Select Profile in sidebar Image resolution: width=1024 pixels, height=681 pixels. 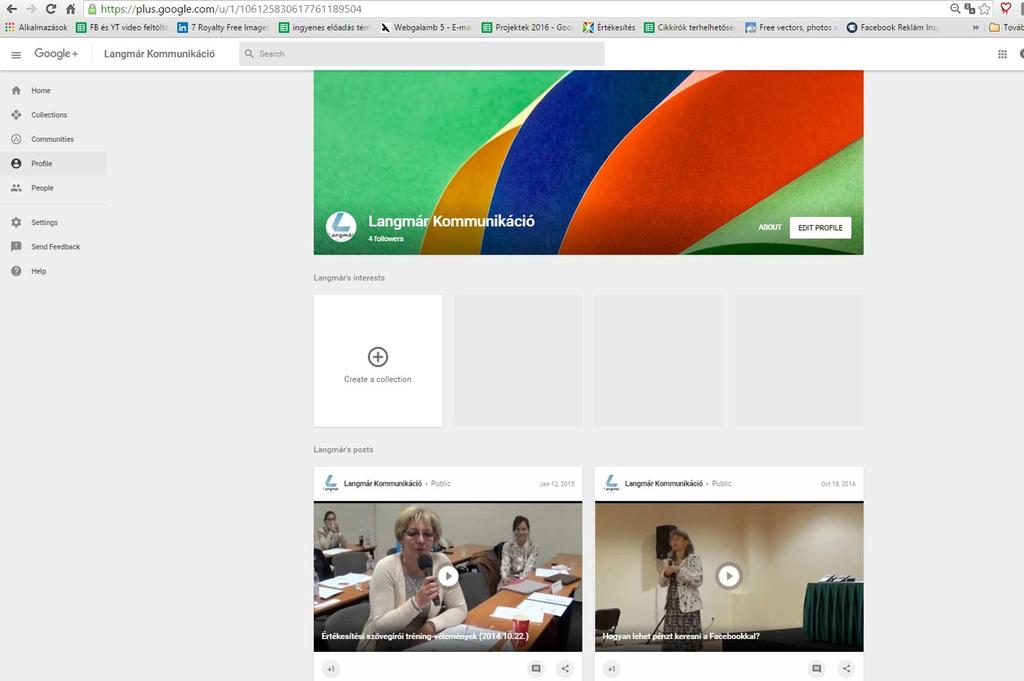(54, 163)
